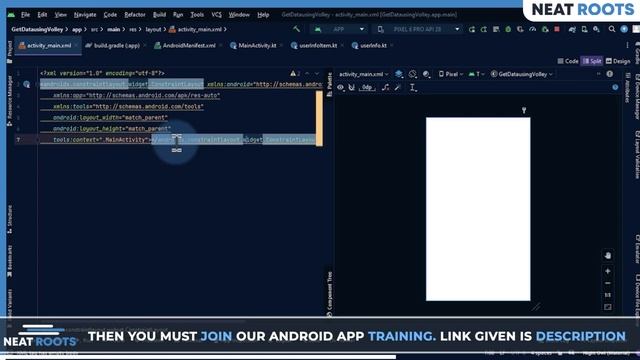Click the Clear All Constraints icon
The image size is (640, 360).
[385, 87]
